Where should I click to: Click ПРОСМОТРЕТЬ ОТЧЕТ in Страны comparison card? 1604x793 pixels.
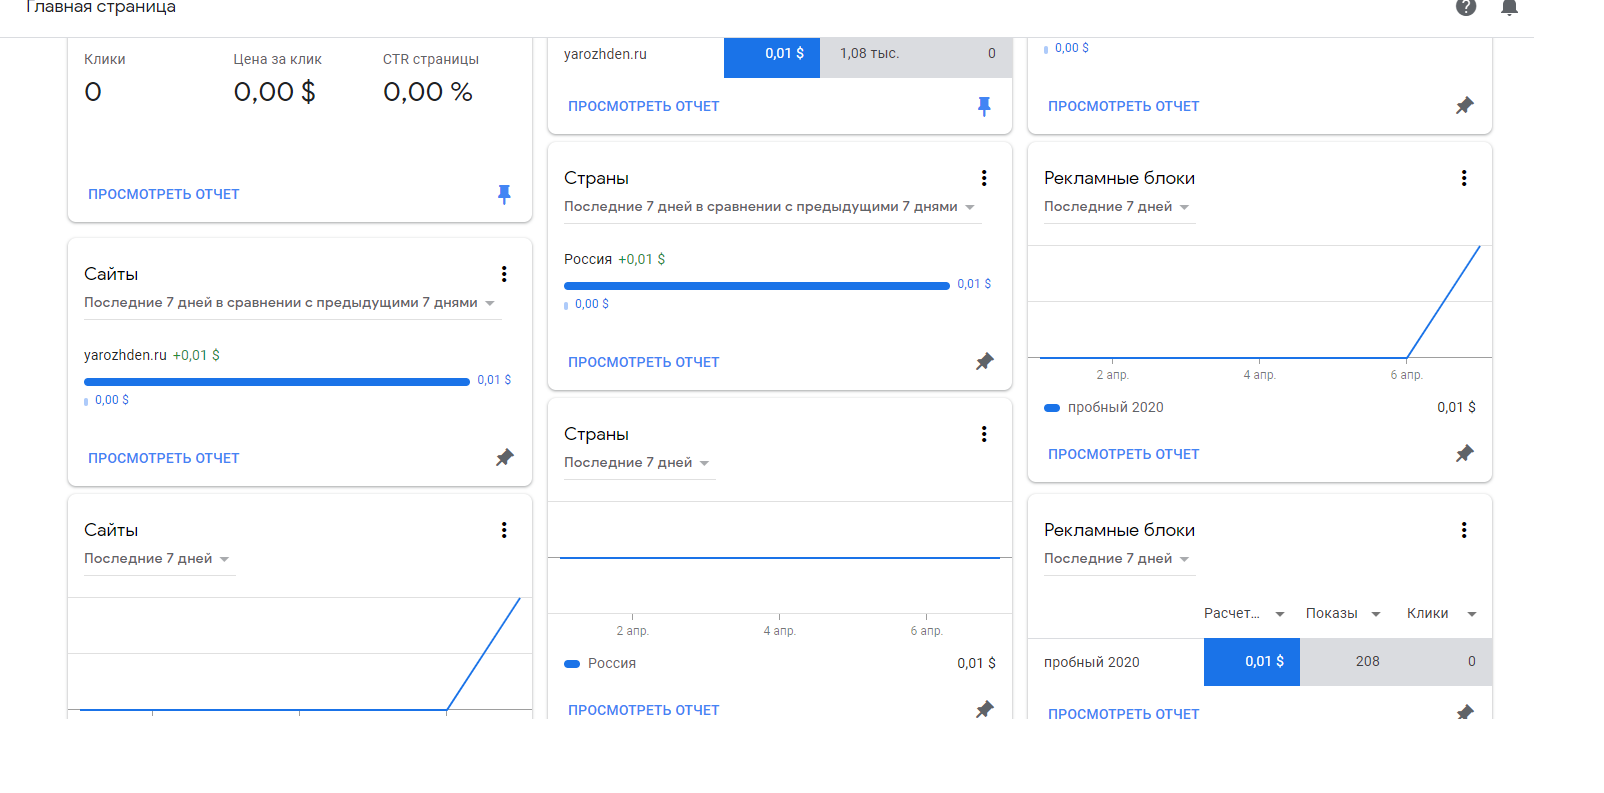(643, 362)
